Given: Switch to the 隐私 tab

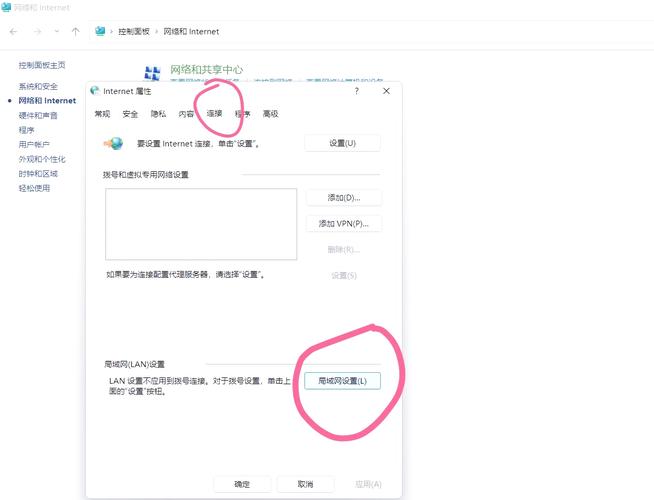Looking at the screenshot, I should tap(158, 114).
